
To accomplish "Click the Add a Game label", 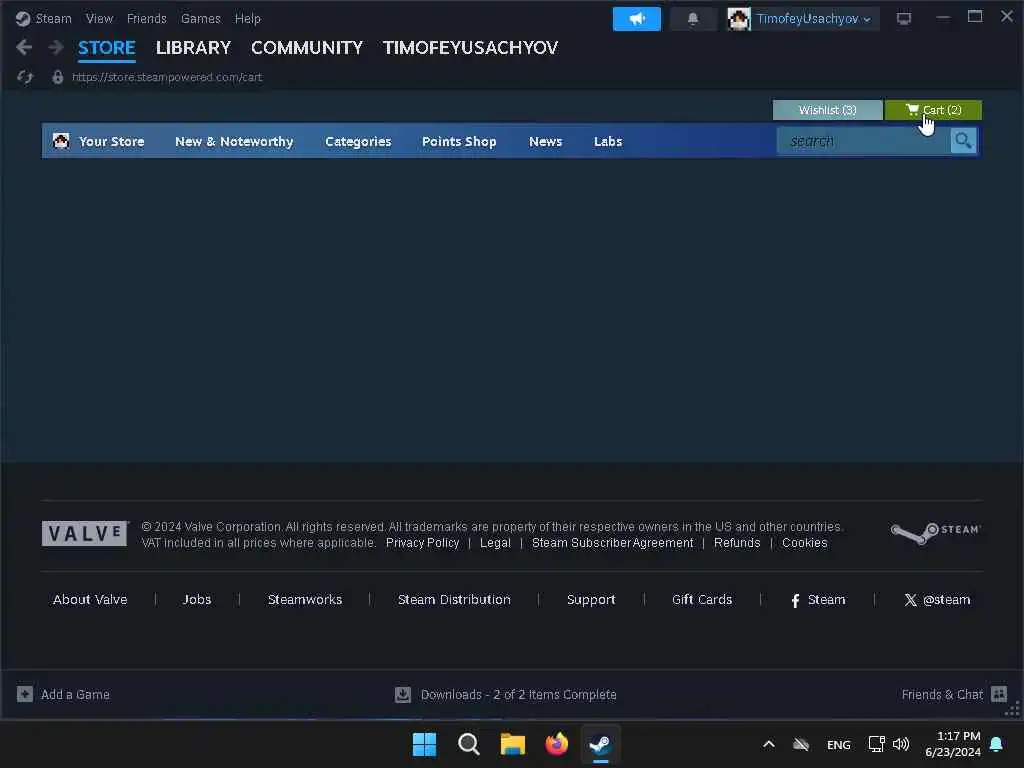I will [75, 695].
